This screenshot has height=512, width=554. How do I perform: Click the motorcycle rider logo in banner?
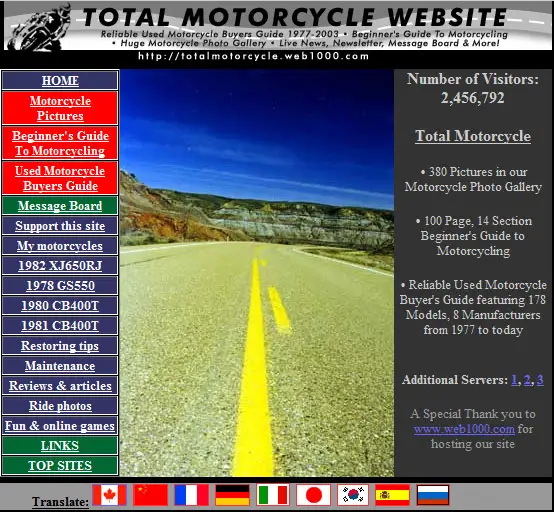(39, 28)
